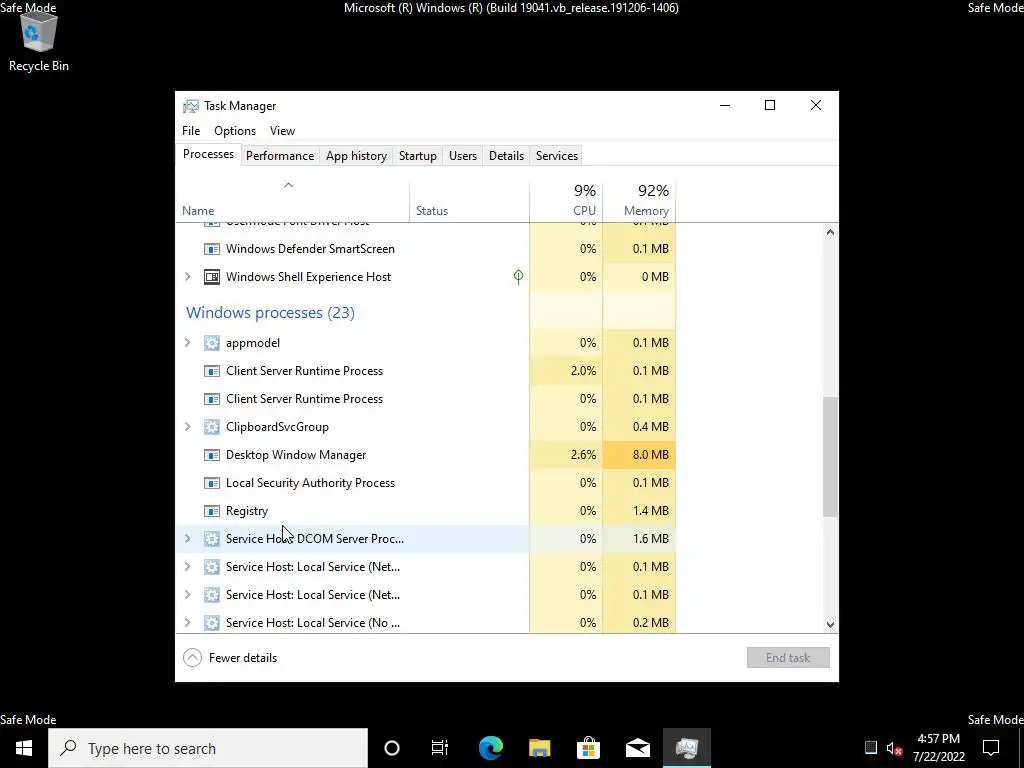This screenshot has width=1024, height=768.
Task: Open the File menu
Action: [x=191, y=131]
